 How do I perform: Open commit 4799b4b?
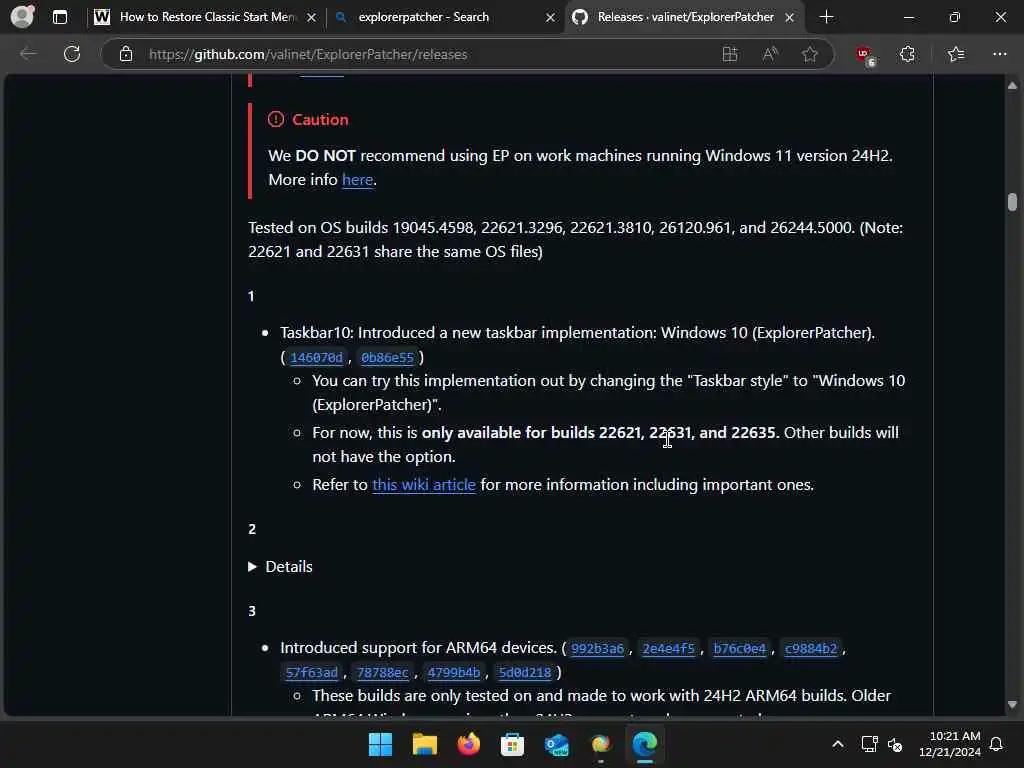tap(454, 672)
